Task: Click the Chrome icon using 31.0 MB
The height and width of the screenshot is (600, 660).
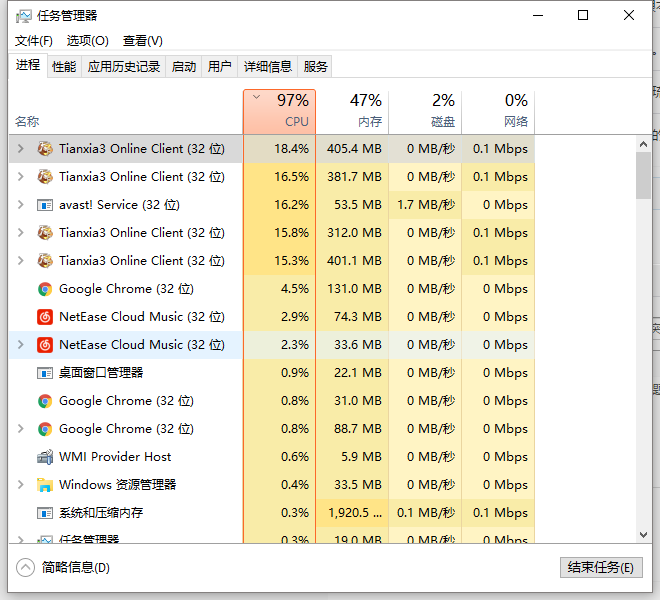Action: tap(45, 401)
